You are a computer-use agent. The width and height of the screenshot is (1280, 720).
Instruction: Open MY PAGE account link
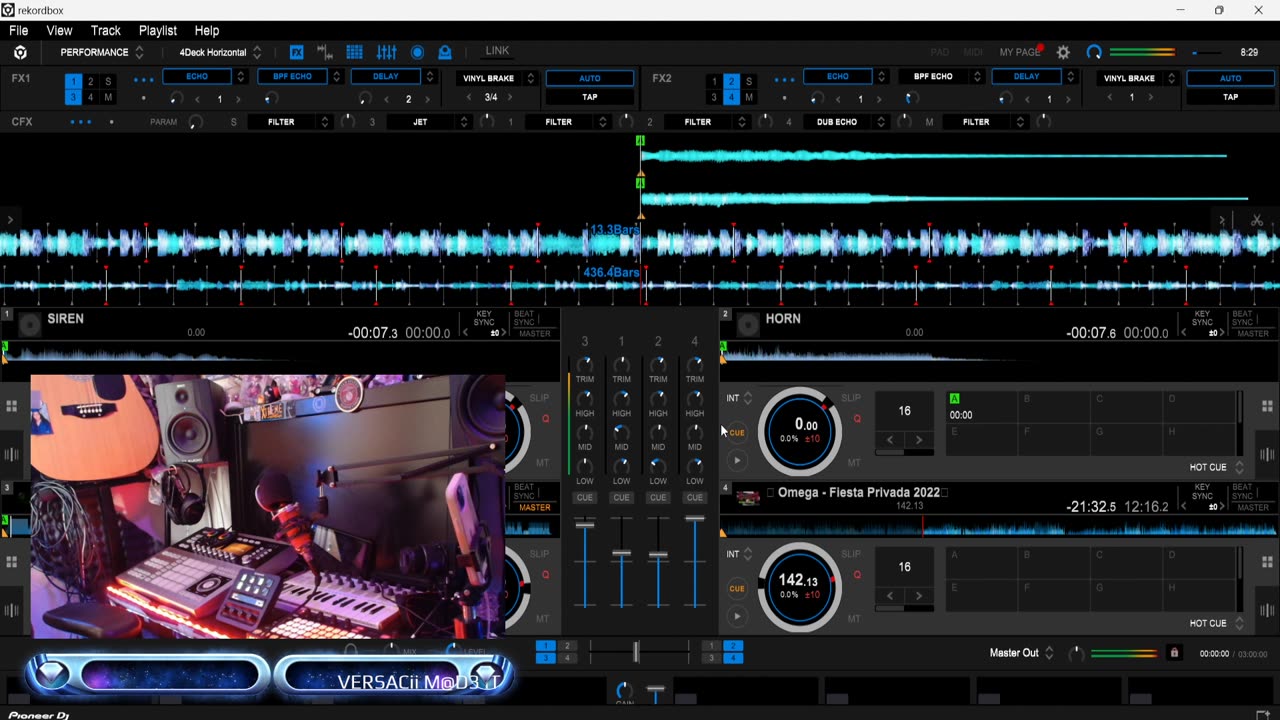coord(1020,52)
